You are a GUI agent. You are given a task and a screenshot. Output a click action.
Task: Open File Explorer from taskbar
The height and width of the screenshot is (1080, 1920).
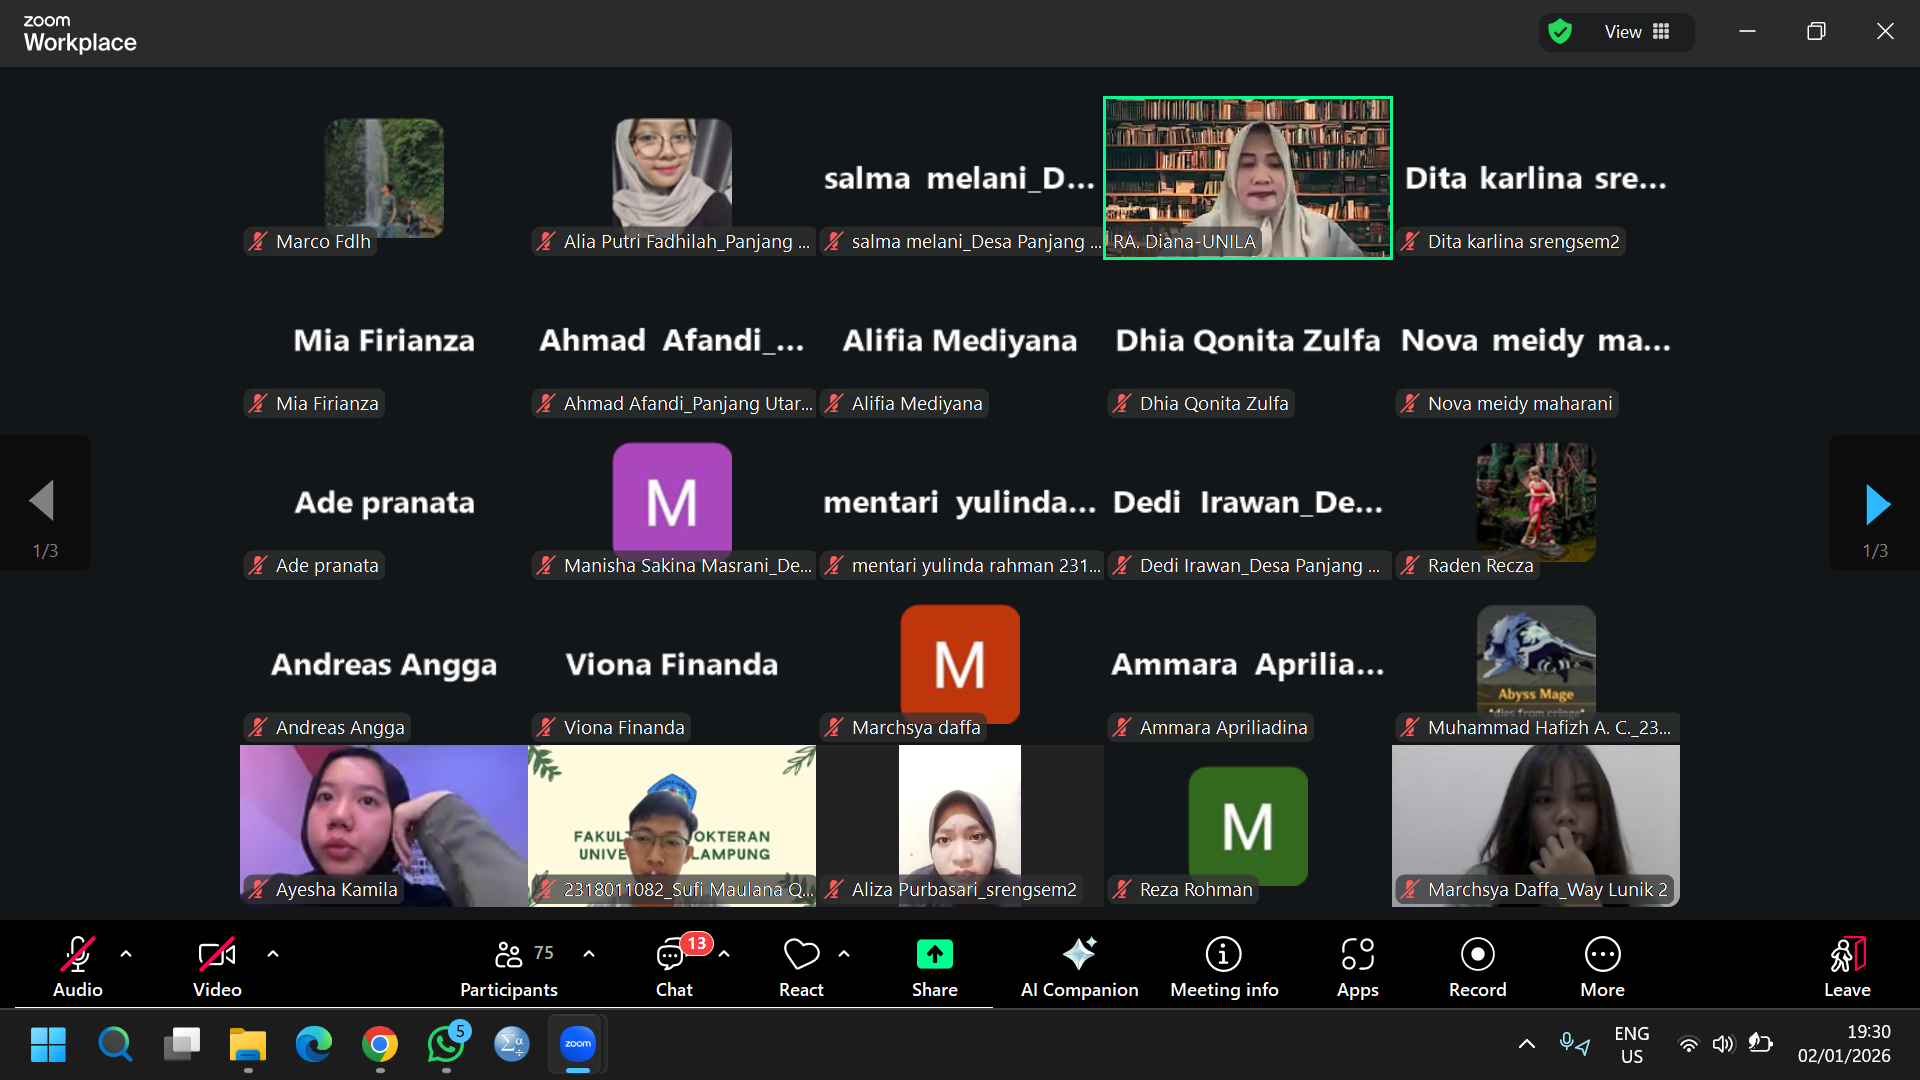[x=248, y=1044]
